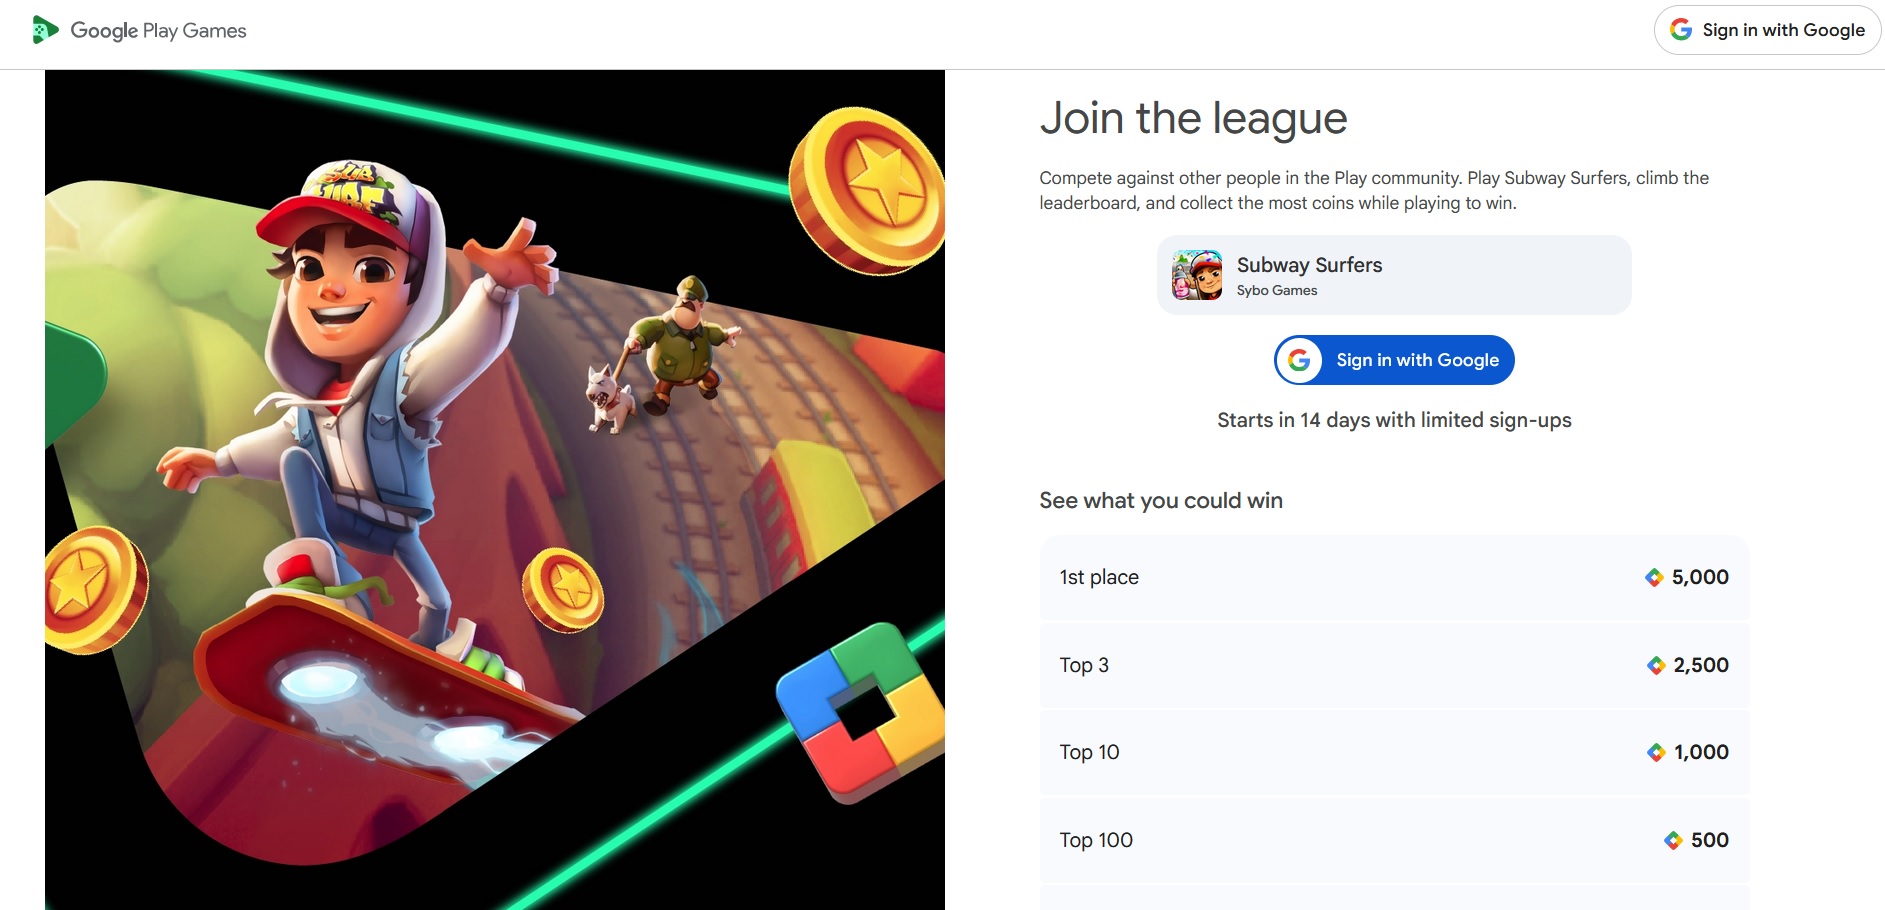Click the points diamond icon beside 2,500
The height and width of the screenshot is (910, 1885).
pos(1656,665)
